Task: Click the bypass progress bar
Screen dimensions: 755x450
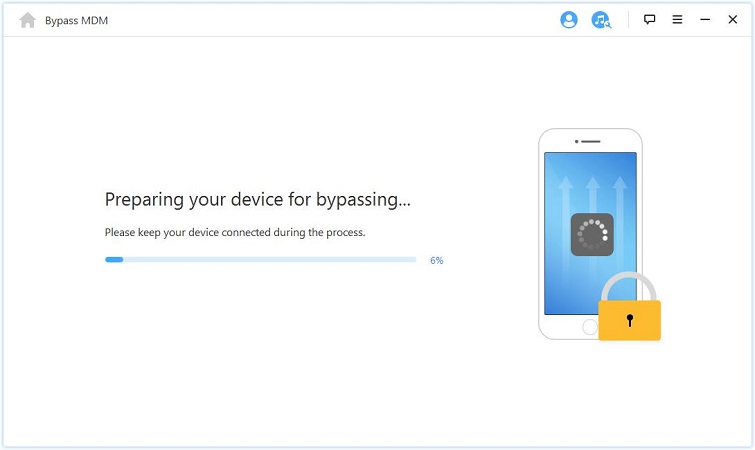Action: 260,260
